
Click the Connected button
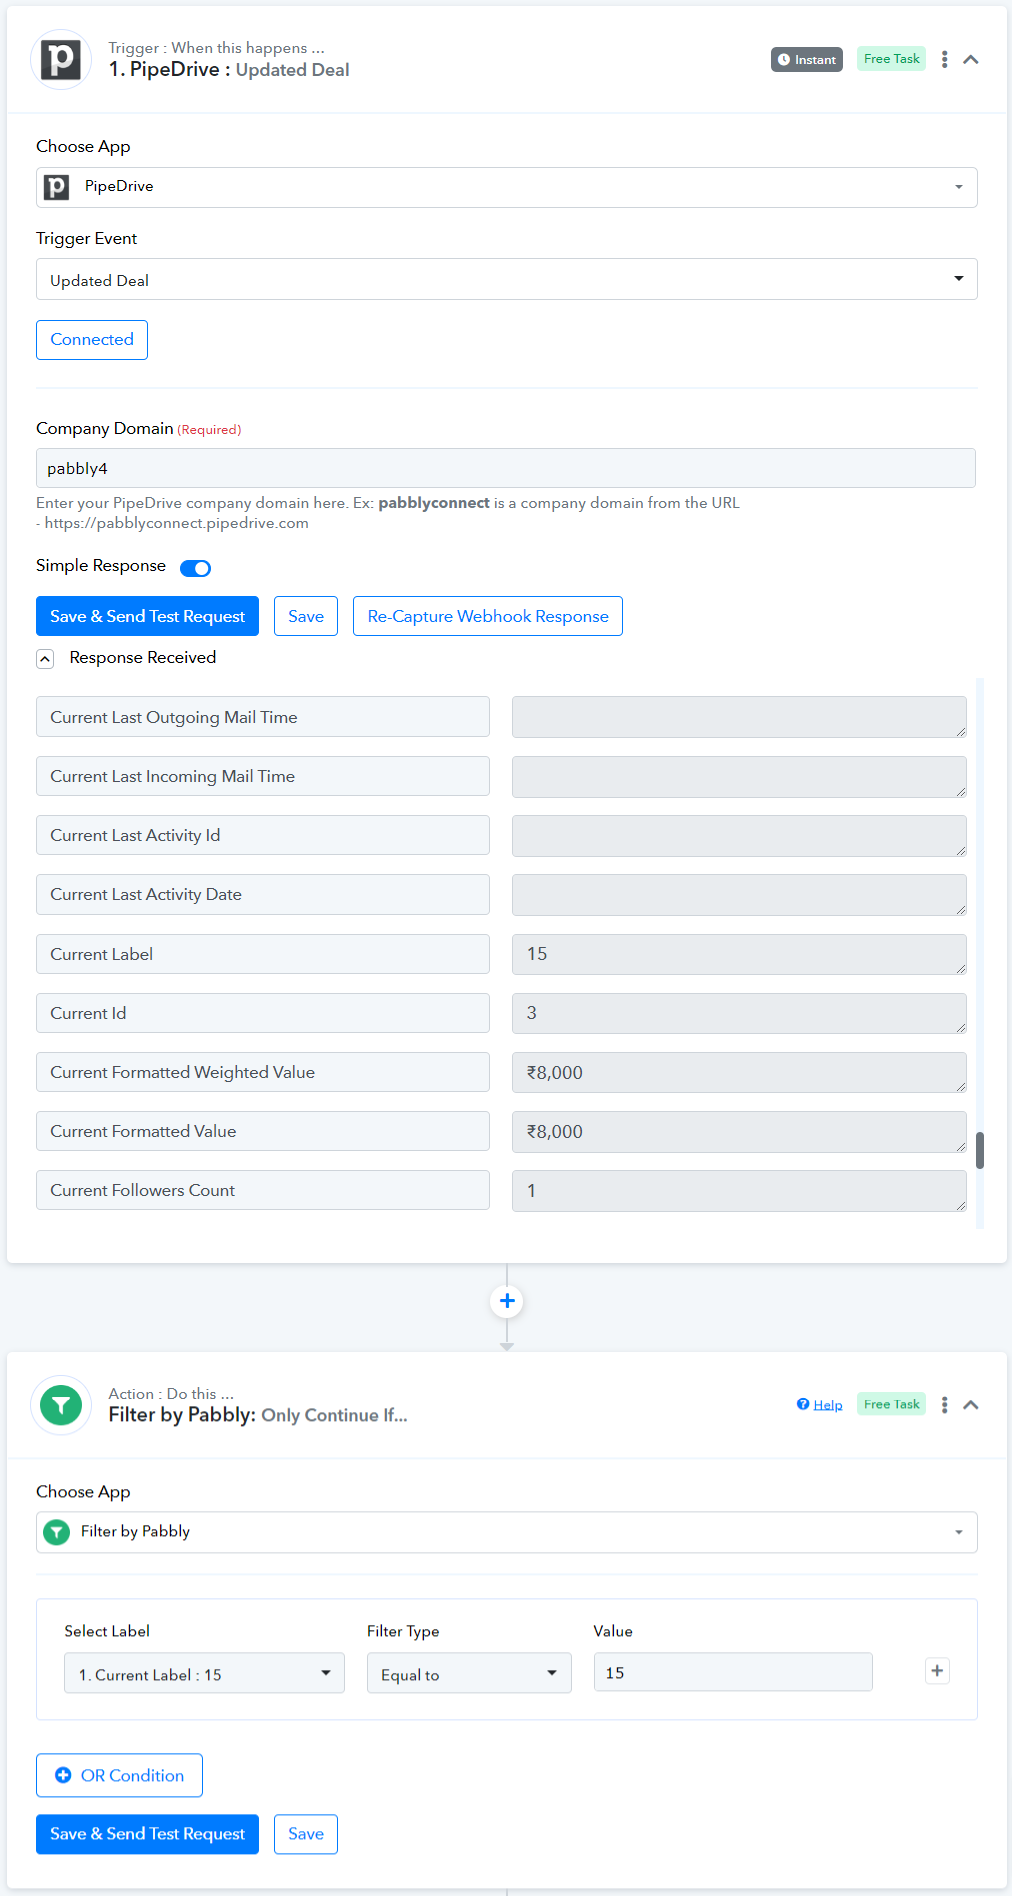click(x=92, y=340)
